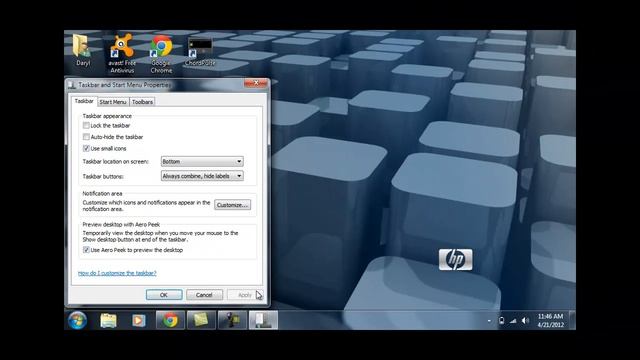Click the Taskbar and Start Menu Properties title
640x360 pixels.
pyautogui.click(x=125, y=85)
